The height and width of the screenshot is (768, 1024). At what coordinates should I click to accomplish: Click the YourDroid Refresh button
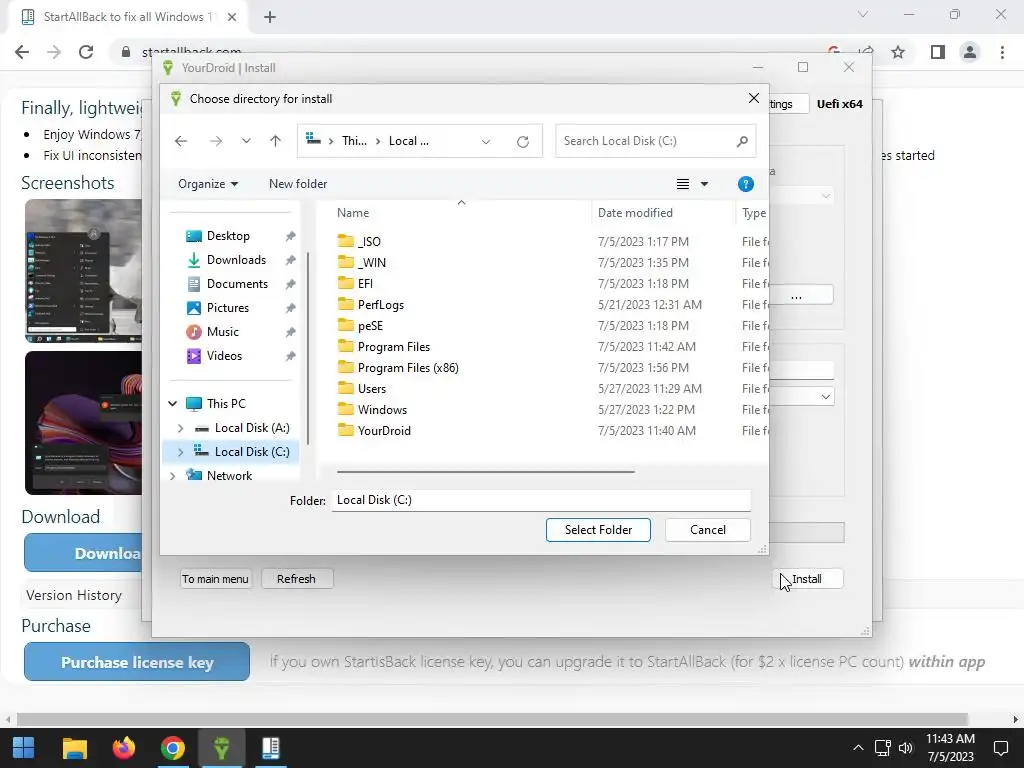(296, 579)
